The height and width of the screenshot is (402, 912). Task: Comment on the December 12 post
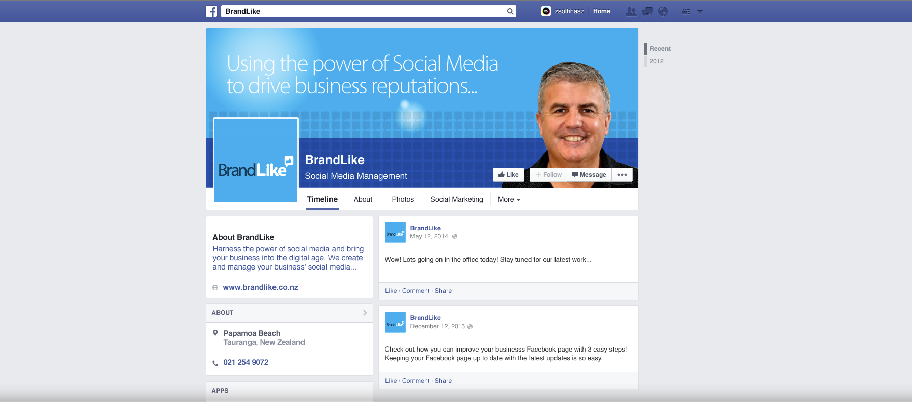[415, 380]
